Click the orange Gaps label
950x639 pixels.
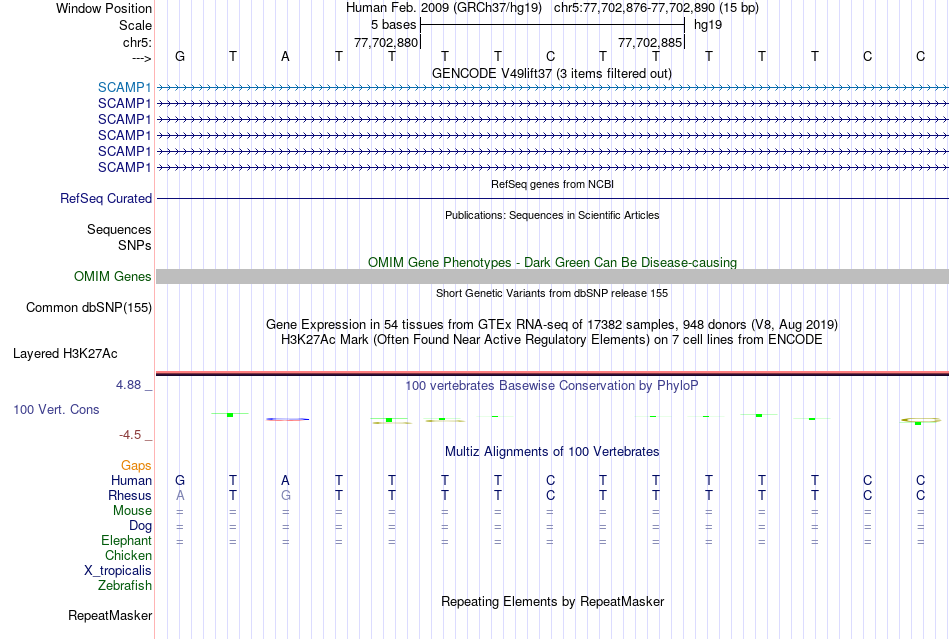click(x=136, y=465)
